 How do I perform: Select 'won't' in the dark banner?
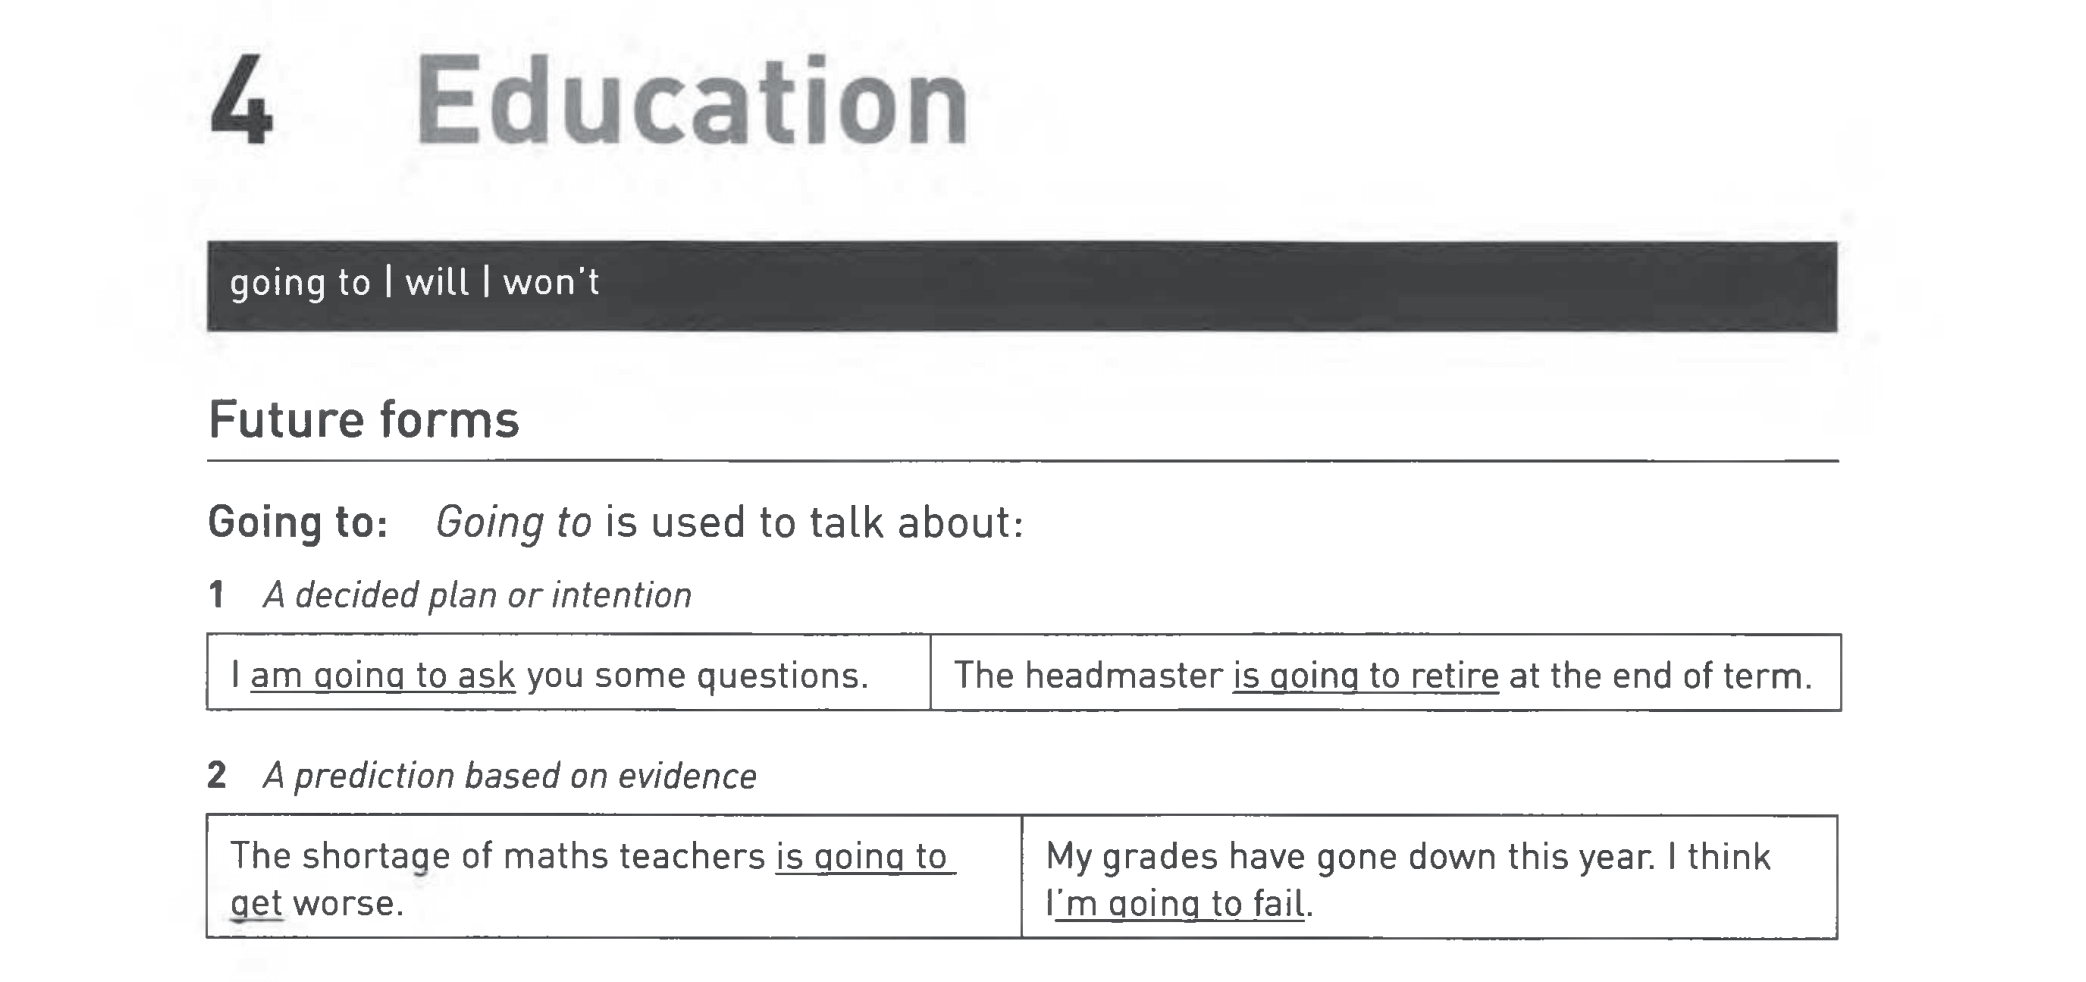pyautogui.click(x=551, y=282)
